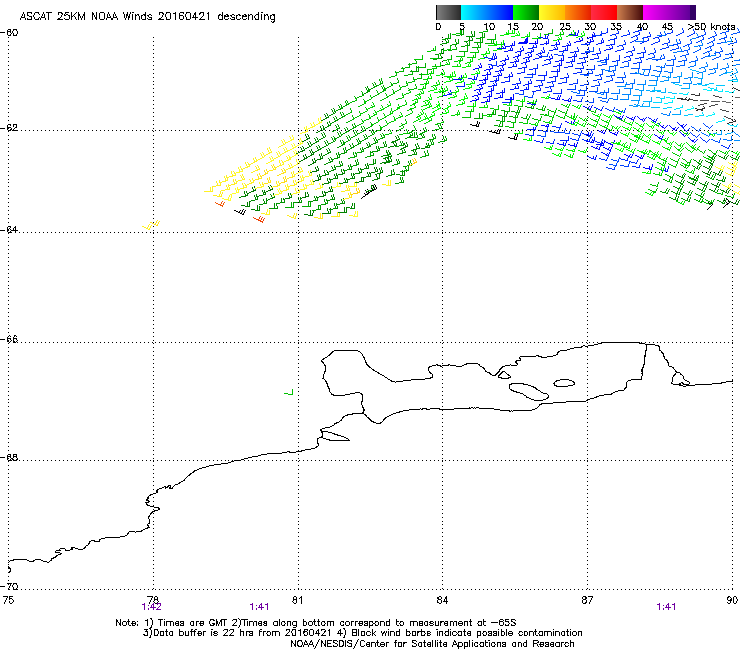Click the purple time label '1:42'

pos(151,607)
